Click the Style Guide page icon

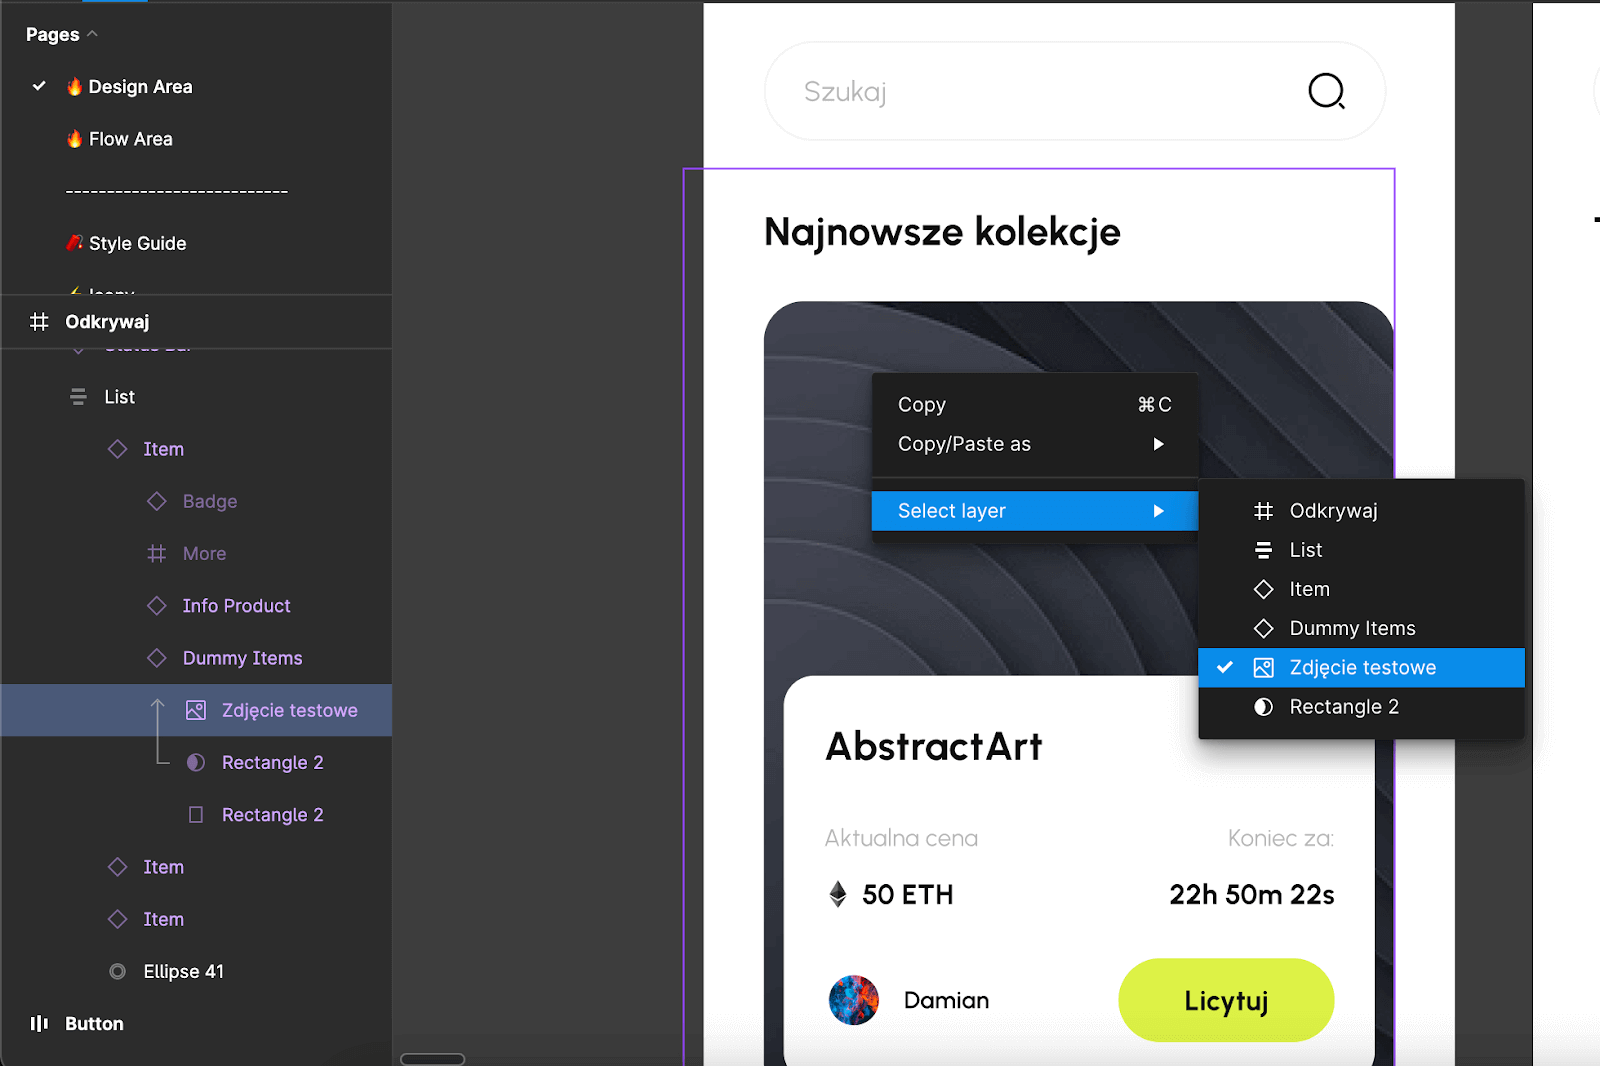coord(74,243)
